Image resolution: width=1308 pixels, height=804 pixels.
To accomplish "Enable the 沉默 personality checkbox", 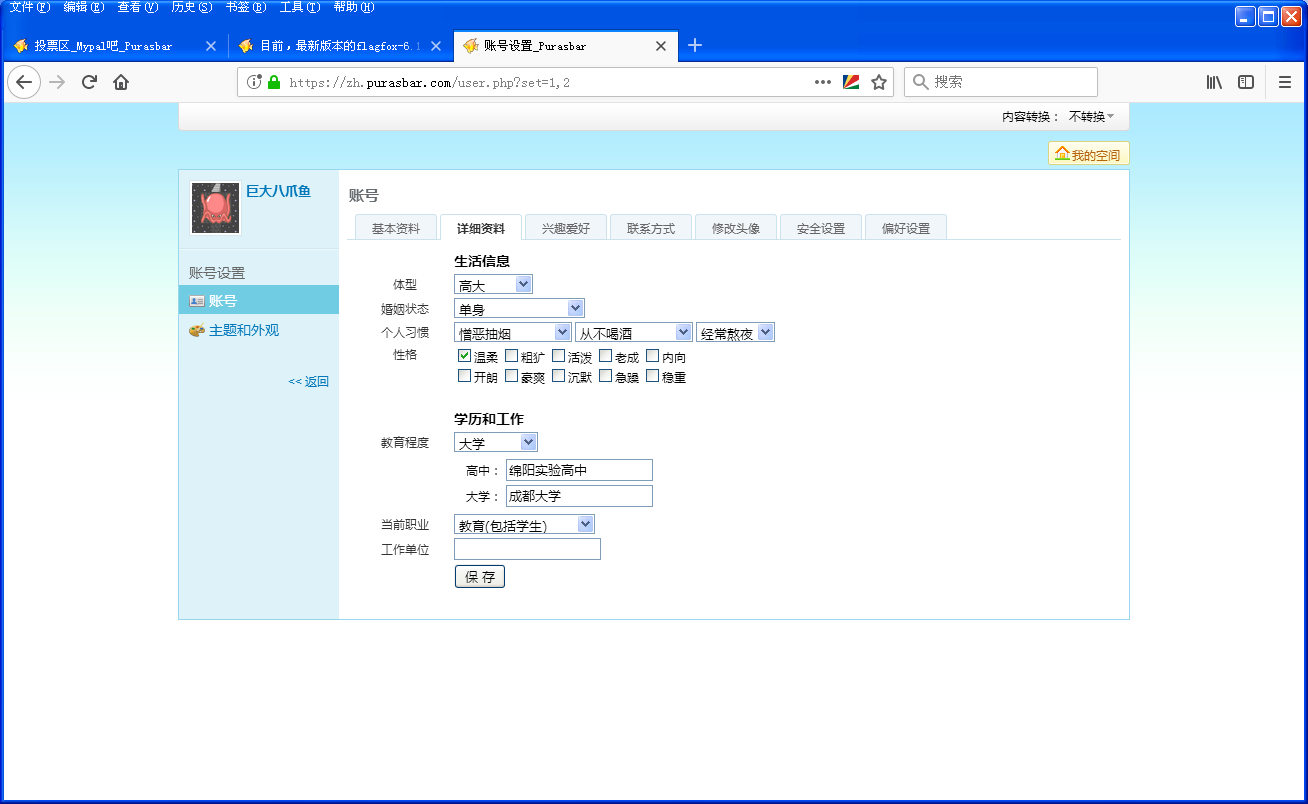I will point(558,376).
